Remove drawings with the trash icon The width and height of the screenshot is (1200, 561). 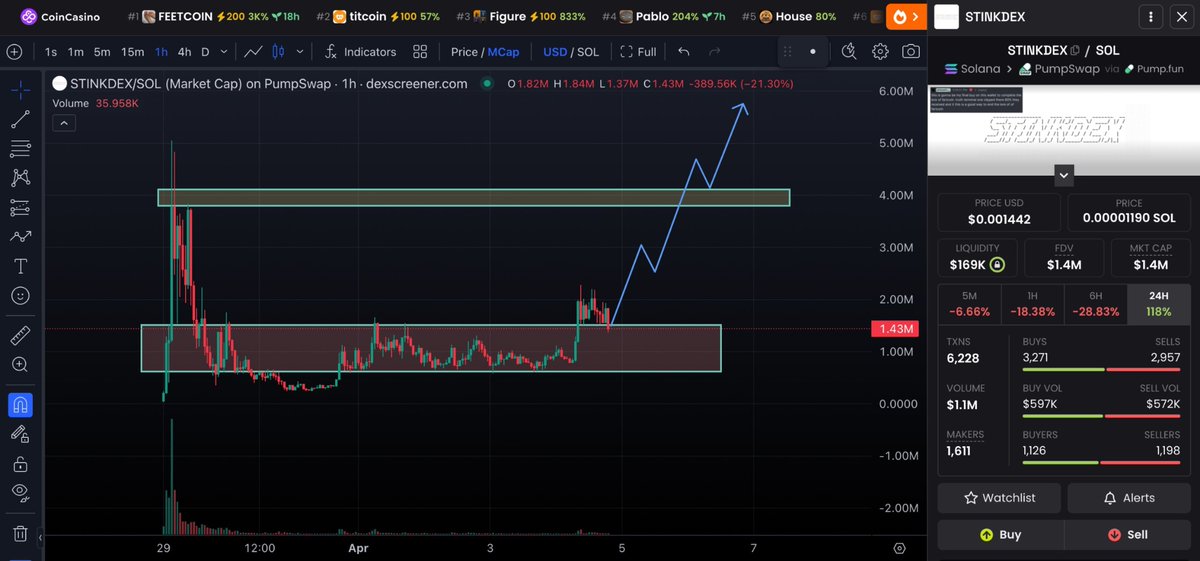[x=20, y=533]
